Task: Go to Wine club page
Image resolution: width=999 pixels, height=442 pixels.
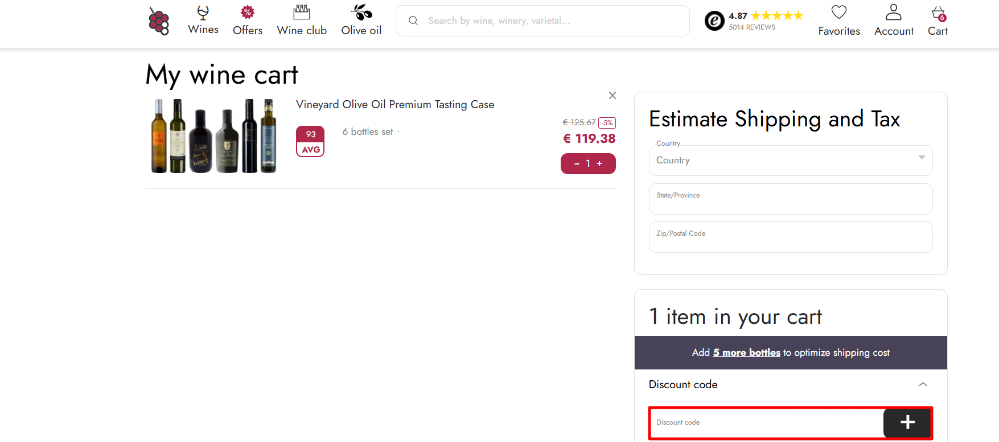Action: (301, 20)
